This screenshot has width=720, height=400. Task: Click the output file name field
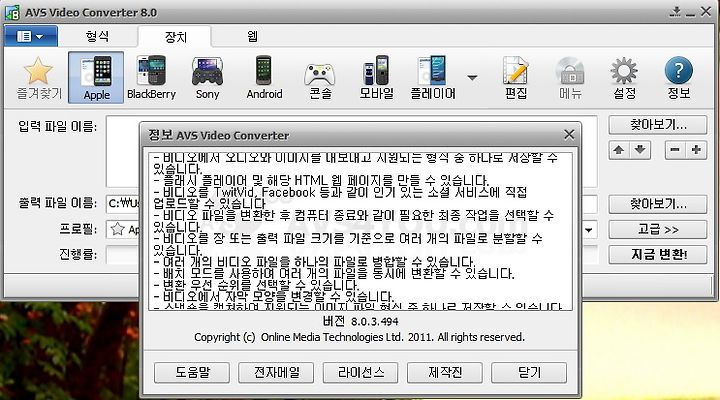124,203
